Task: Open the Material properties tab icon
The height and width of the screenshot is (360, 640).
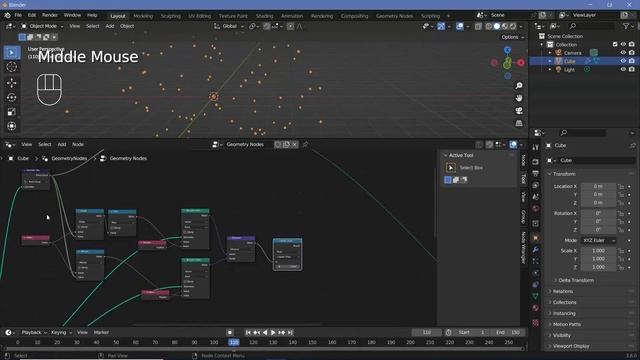Action: tap(536, 308)
